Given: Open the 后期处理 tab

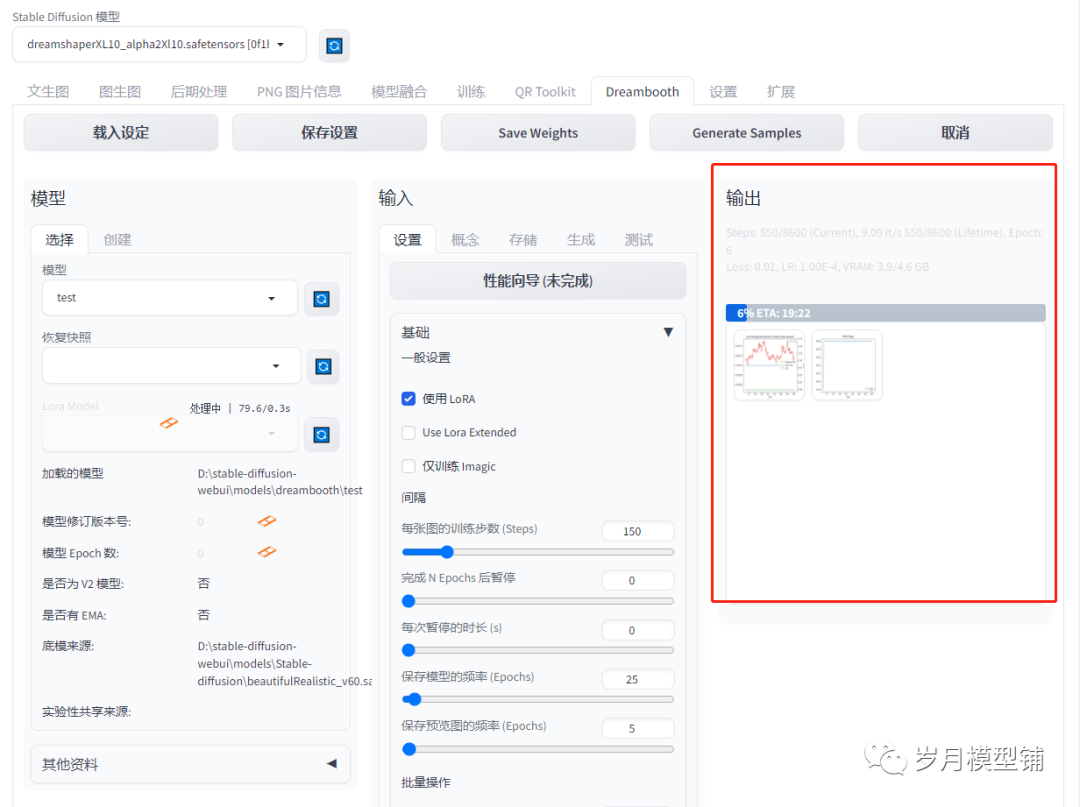Looking at the screenshot, I should pos(198,92).
